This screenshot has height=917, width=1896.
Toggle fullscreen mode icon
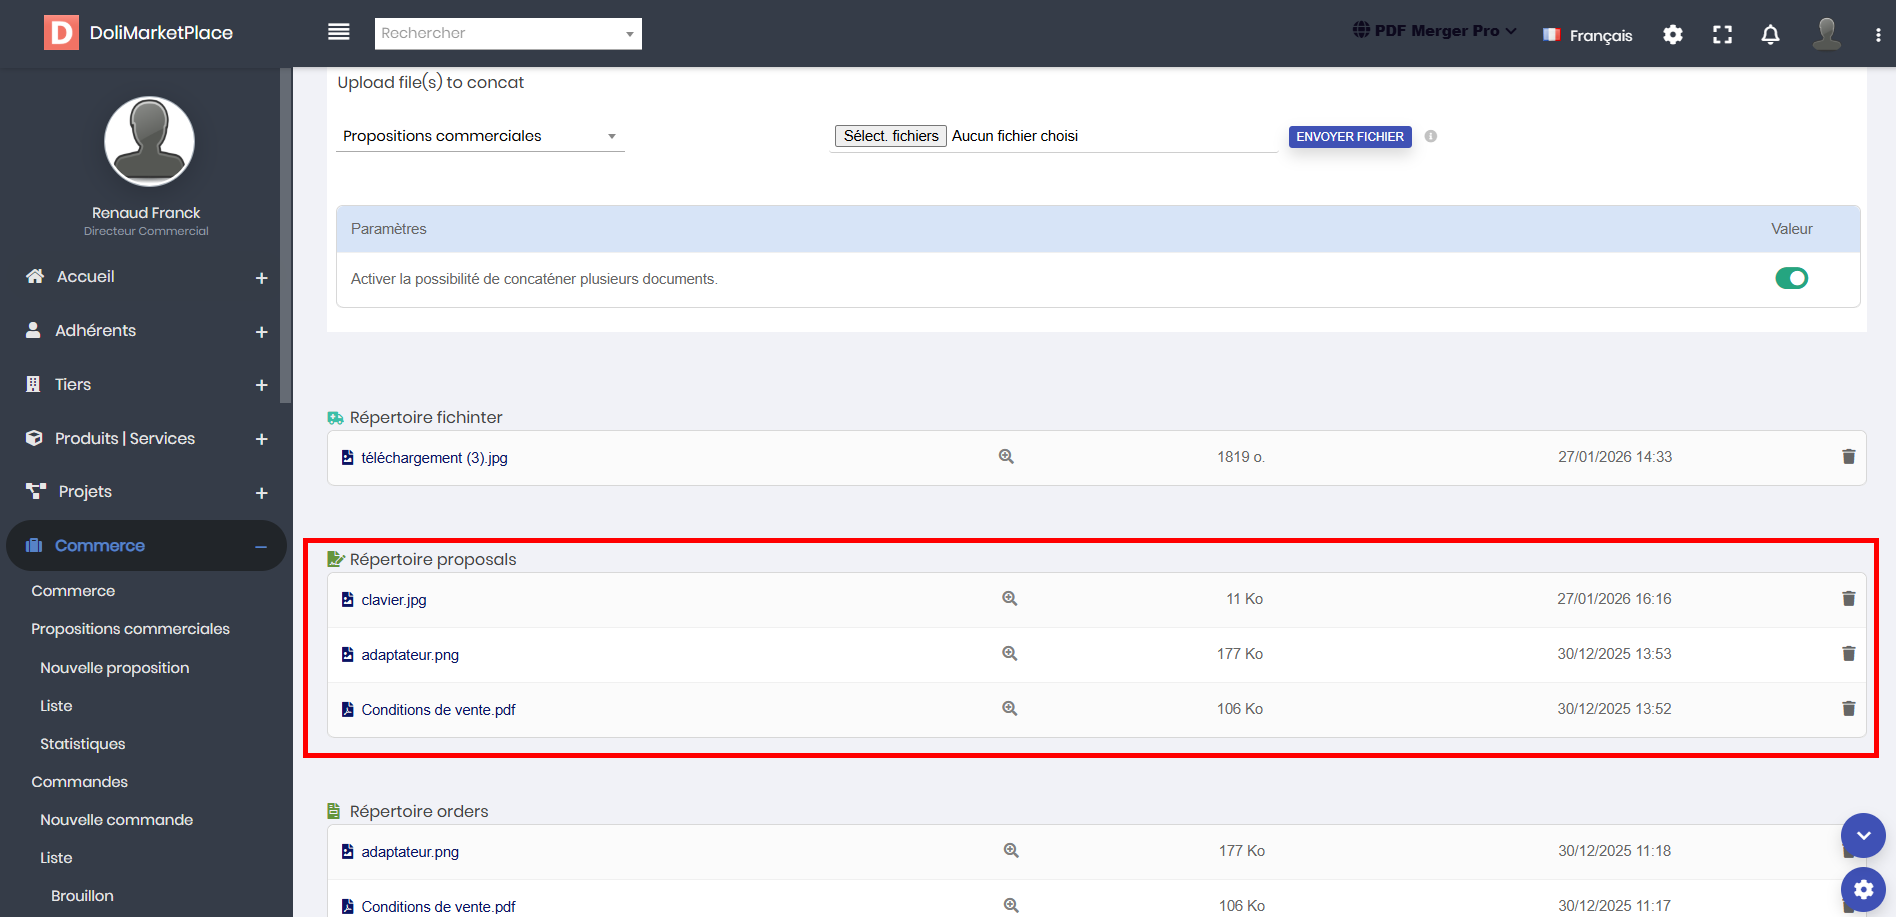click(x=1722, y=35)
